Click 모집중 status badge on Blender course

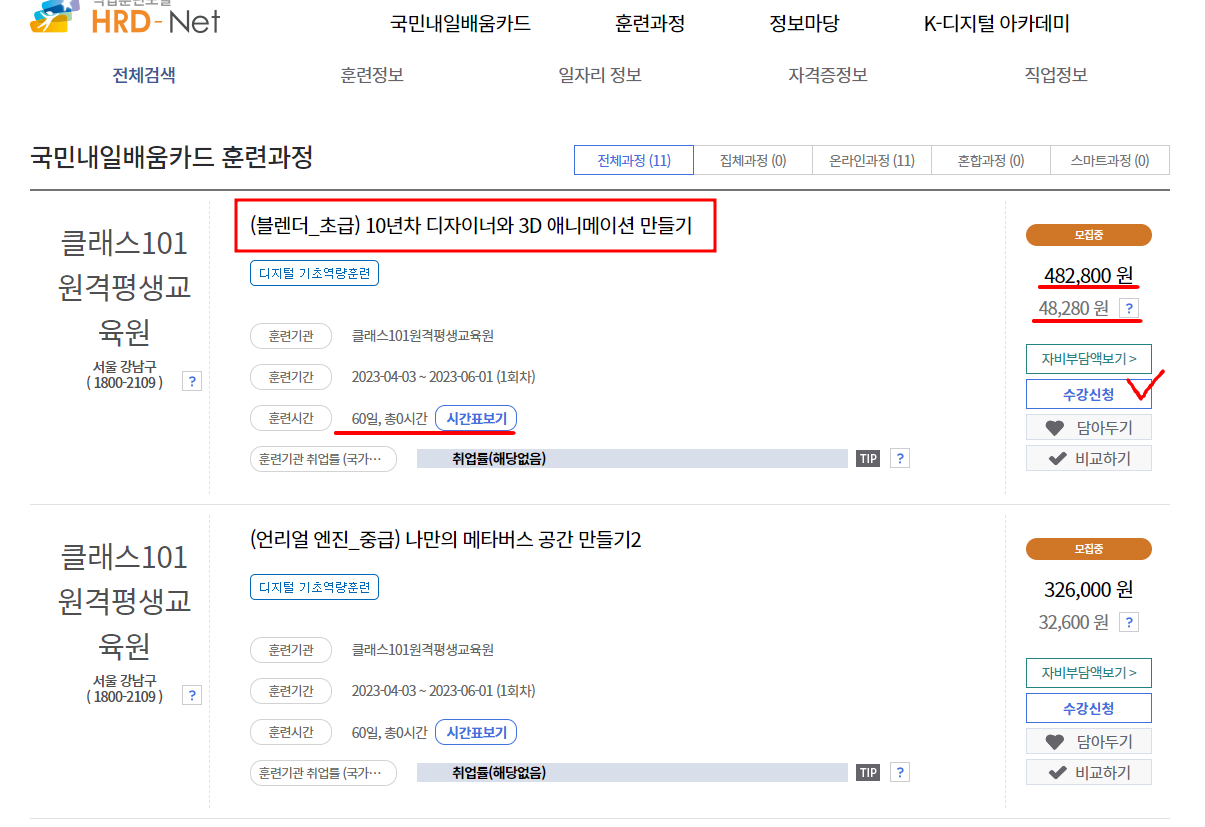click(x=1089, y=235)
